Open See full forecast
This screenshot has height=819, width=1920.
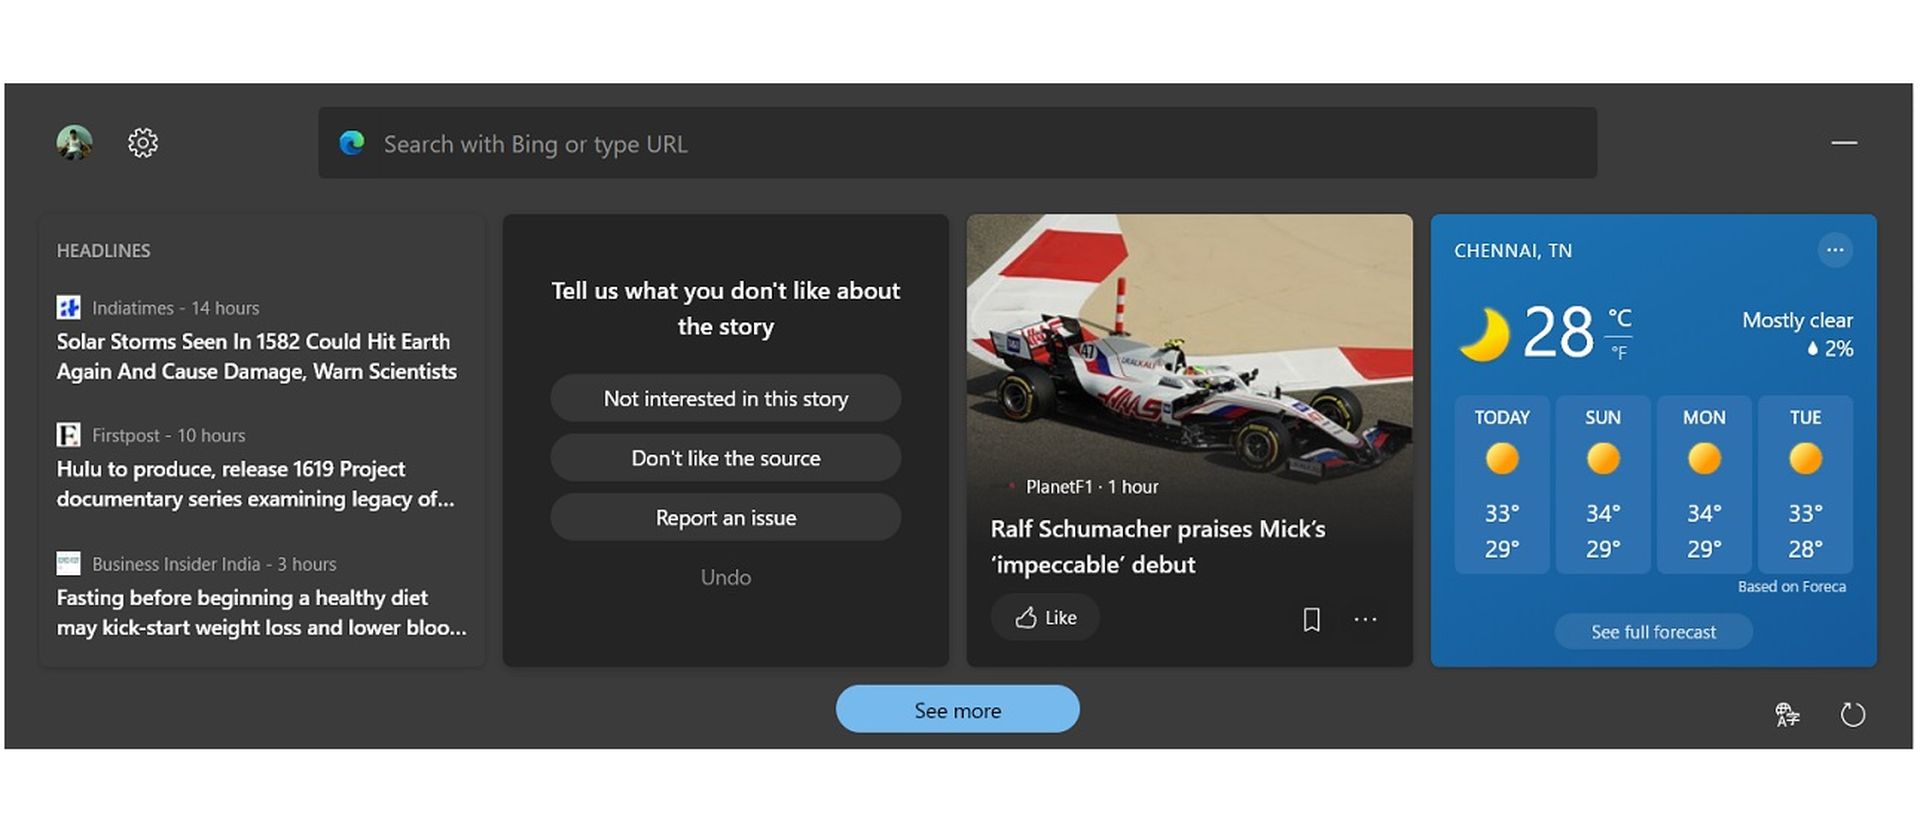pyautogui.click(x=1653, y=632)
